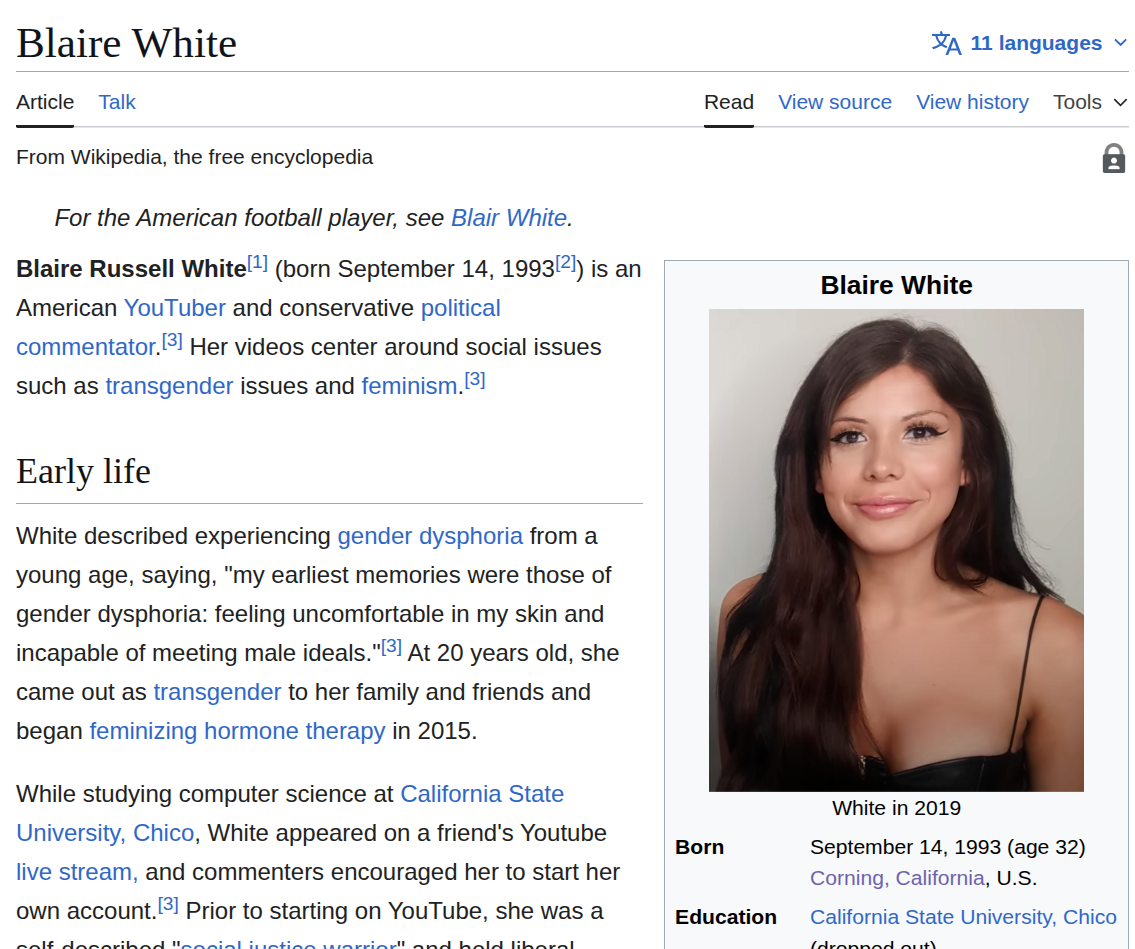Screen dimensions: 1135x949
Task: Open the feminism link
Action: point(410,387)
